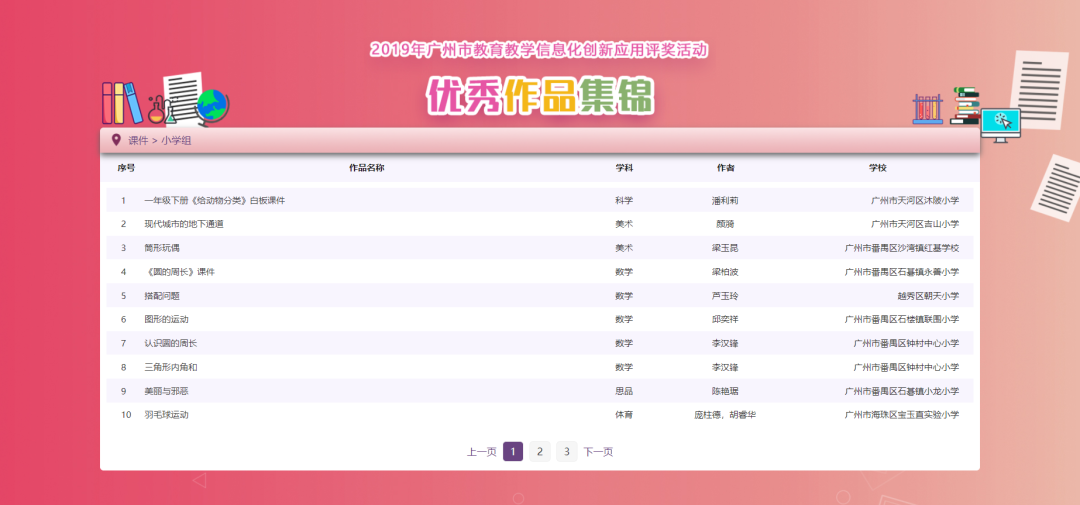Click the 序号 column header

[x=126, y=167]
